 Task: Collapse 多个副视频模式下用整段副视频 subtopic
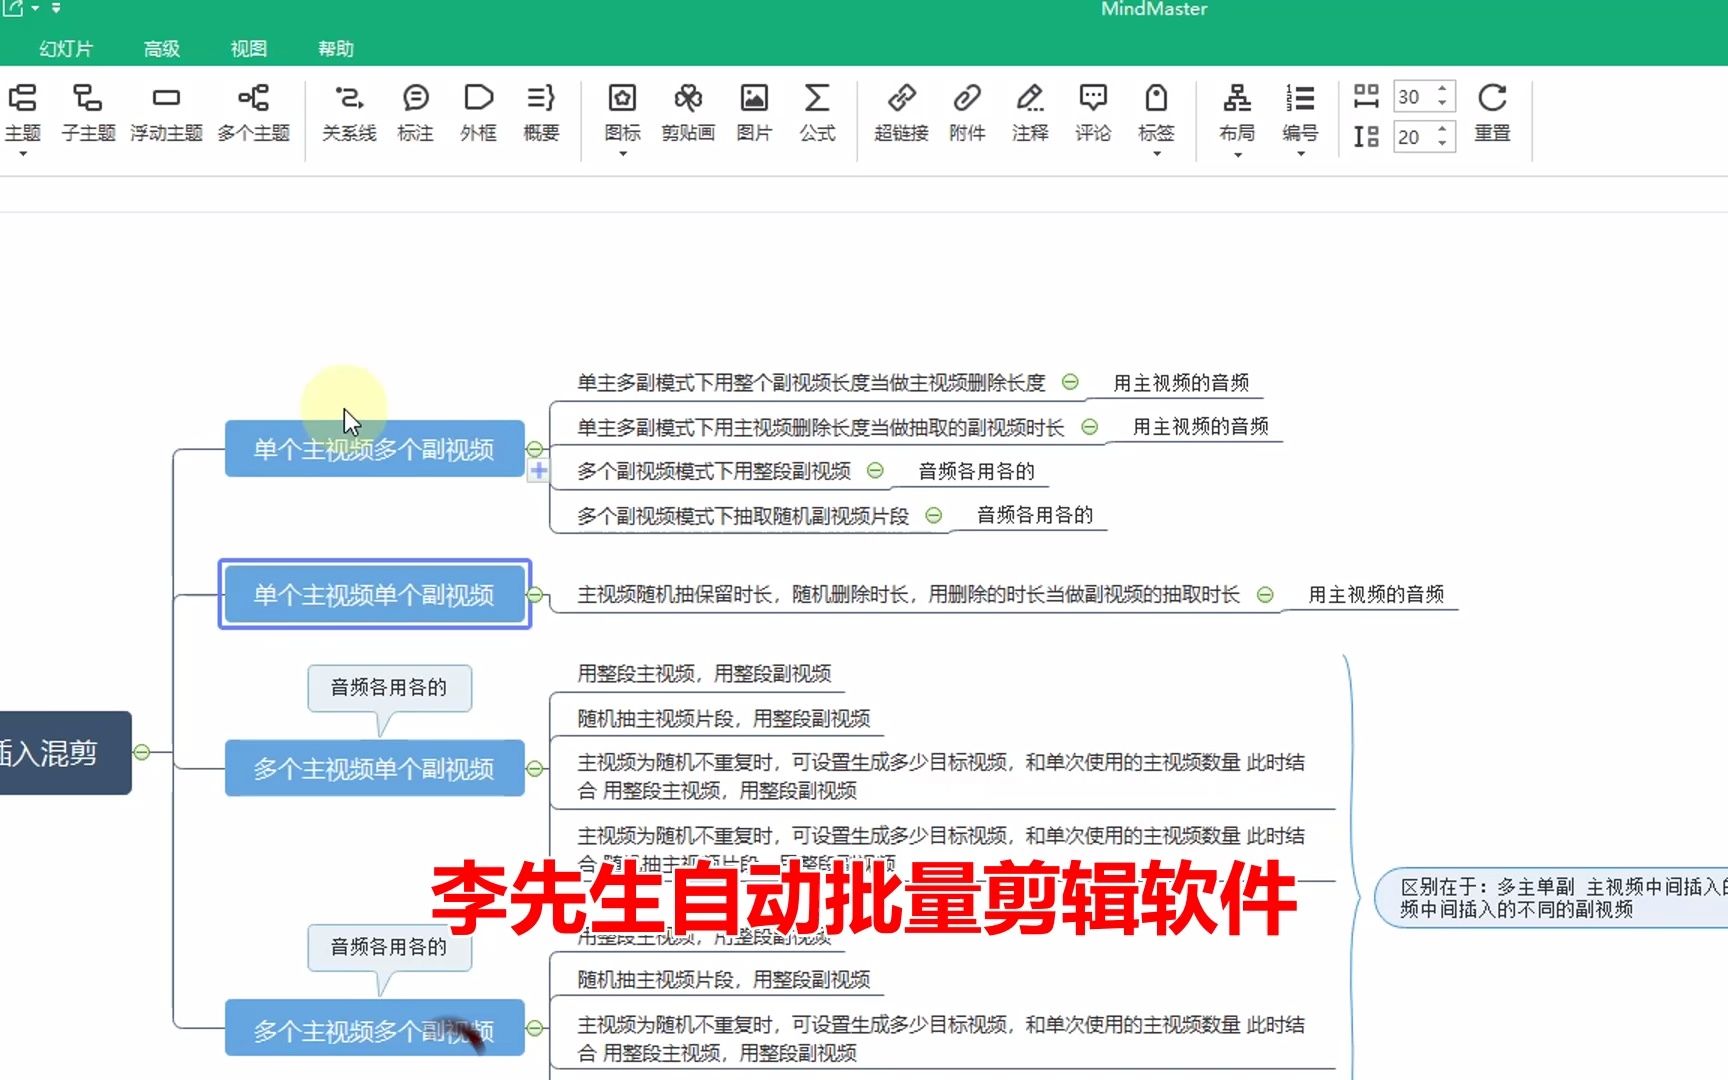875,470
